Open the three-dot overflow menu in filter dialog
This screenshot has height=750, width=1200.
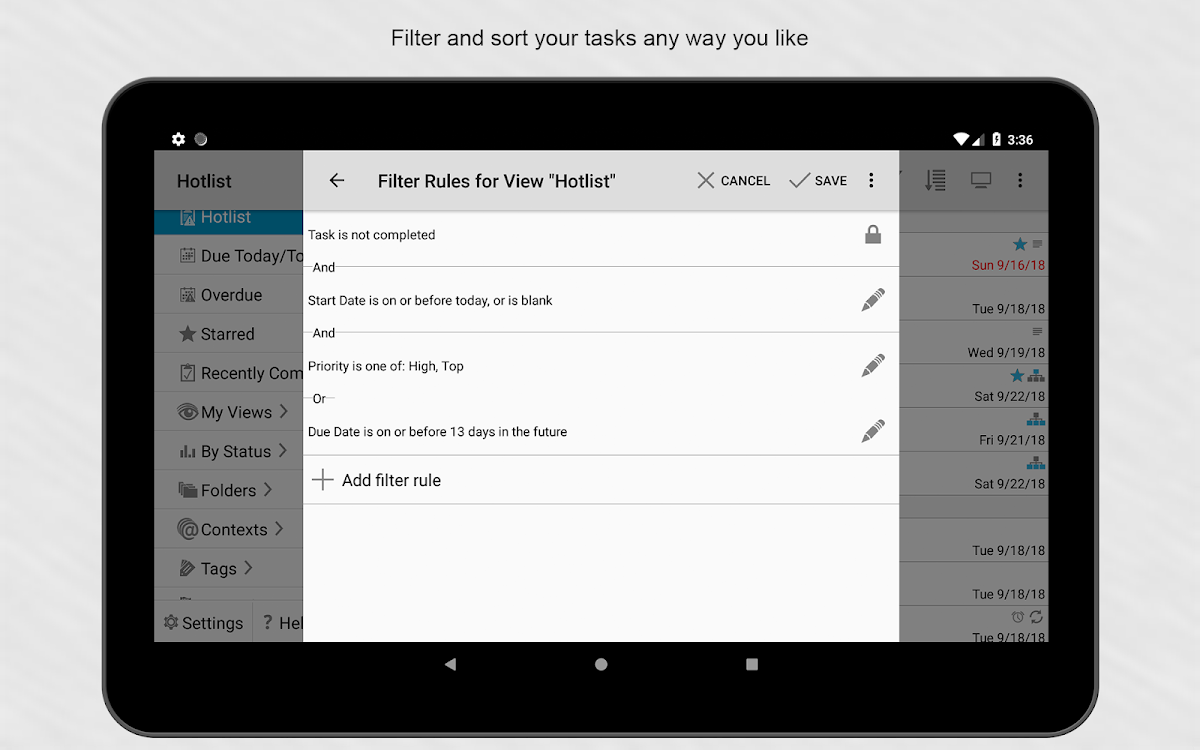coord(871,181)
